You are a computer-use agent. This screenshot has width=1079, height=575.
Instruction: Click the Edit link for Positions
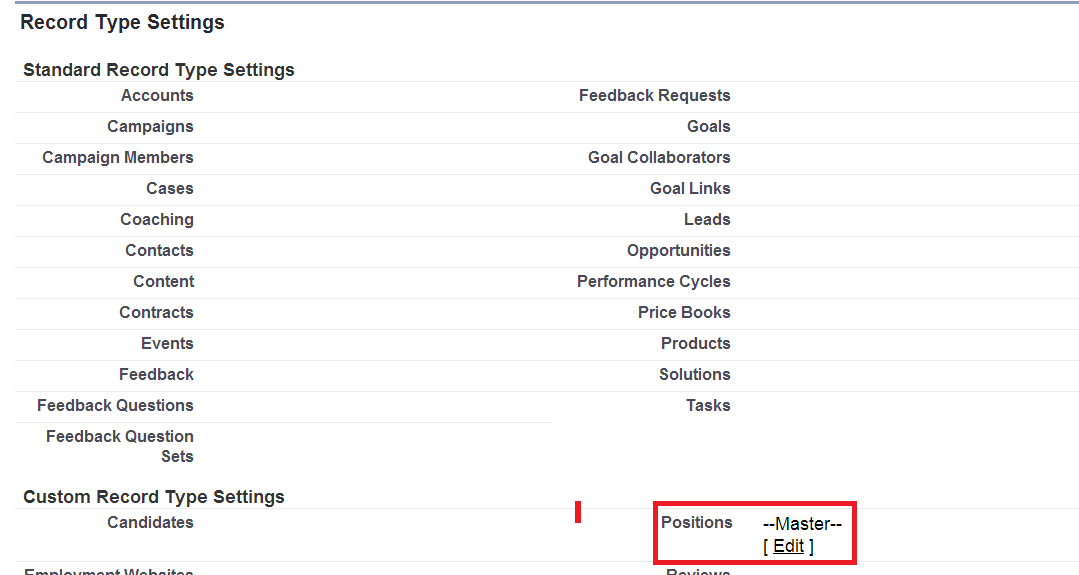tap(788, 546)
